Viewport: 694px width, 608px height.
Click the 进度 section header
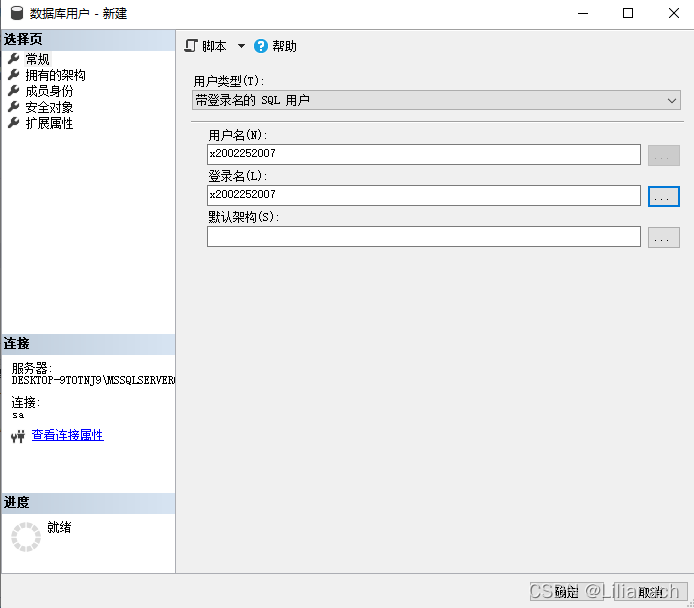click(89, 503)
